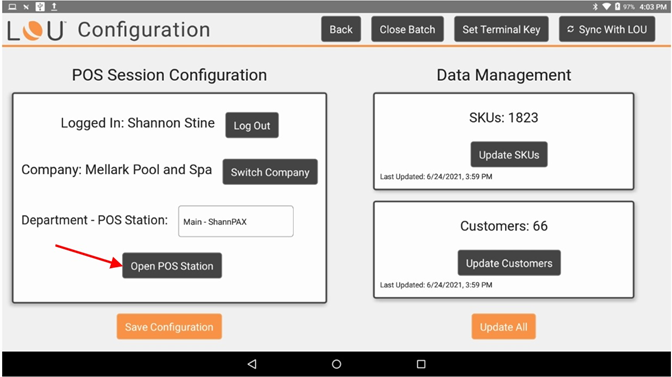Screen dimensions: 672x377
Task: Sync With LOU
Action: 607,30
